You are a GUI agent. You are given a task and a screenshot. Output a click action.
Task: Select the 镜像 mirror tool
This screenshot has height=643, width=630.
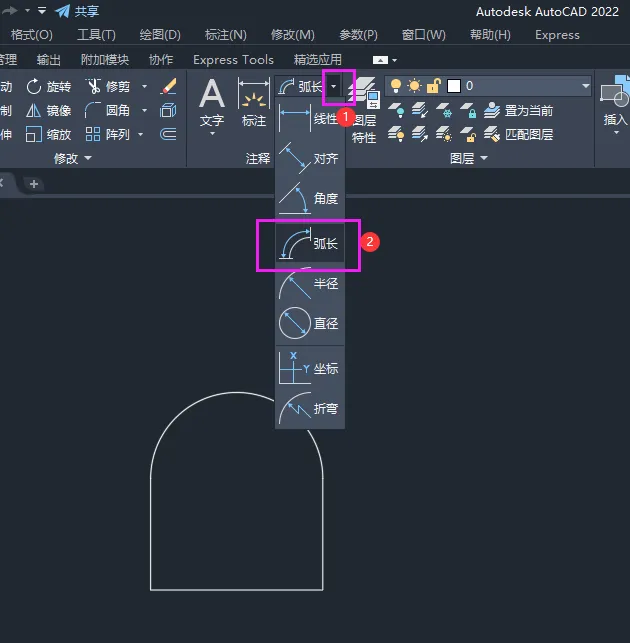(x=48, y=110)
